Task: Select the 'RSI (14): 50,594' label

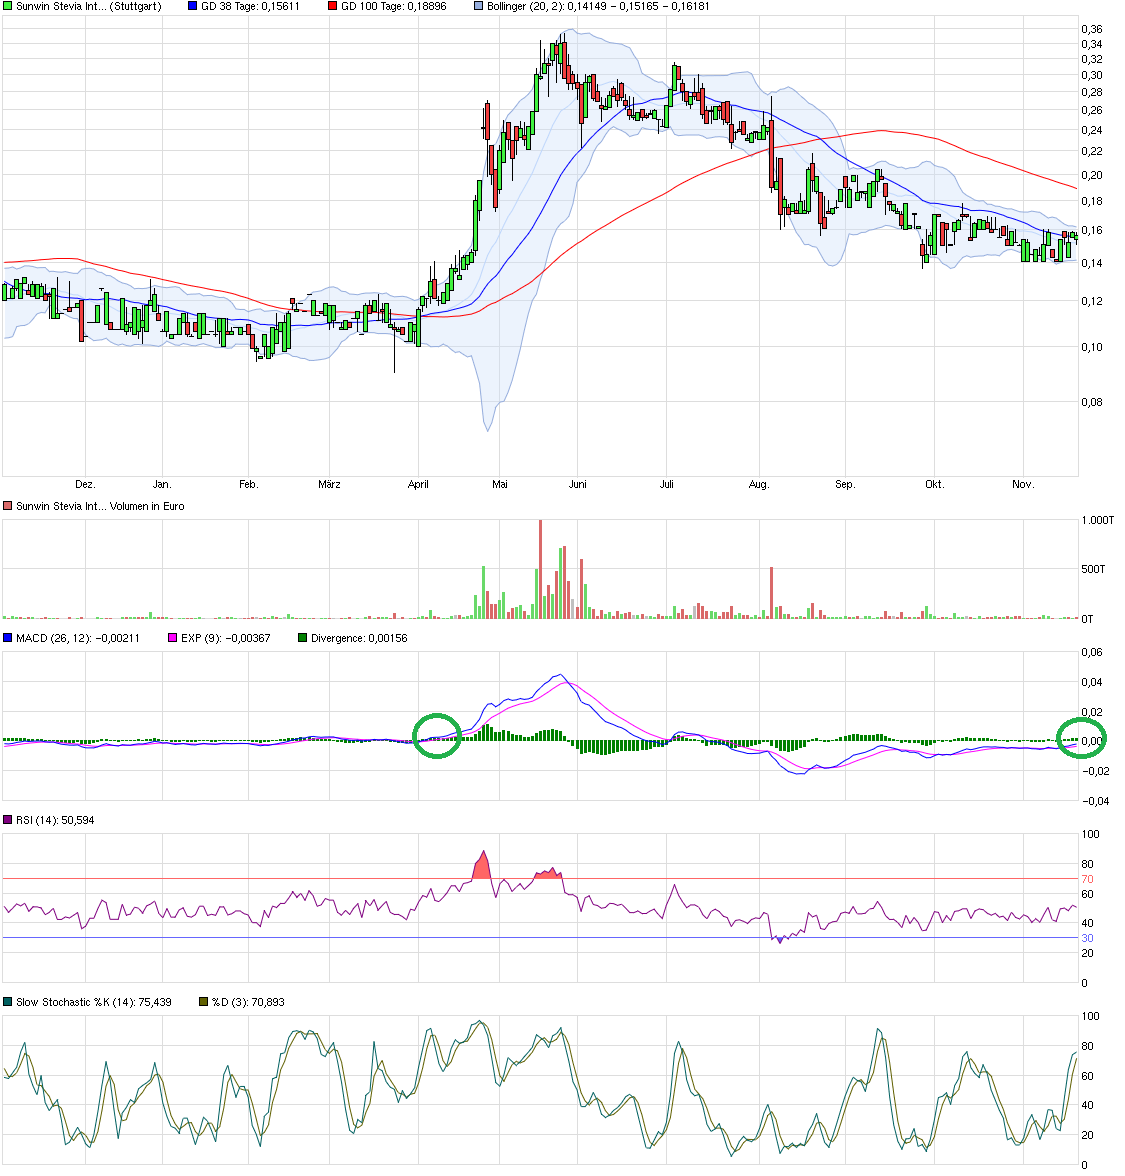Action: click(56, 820)
